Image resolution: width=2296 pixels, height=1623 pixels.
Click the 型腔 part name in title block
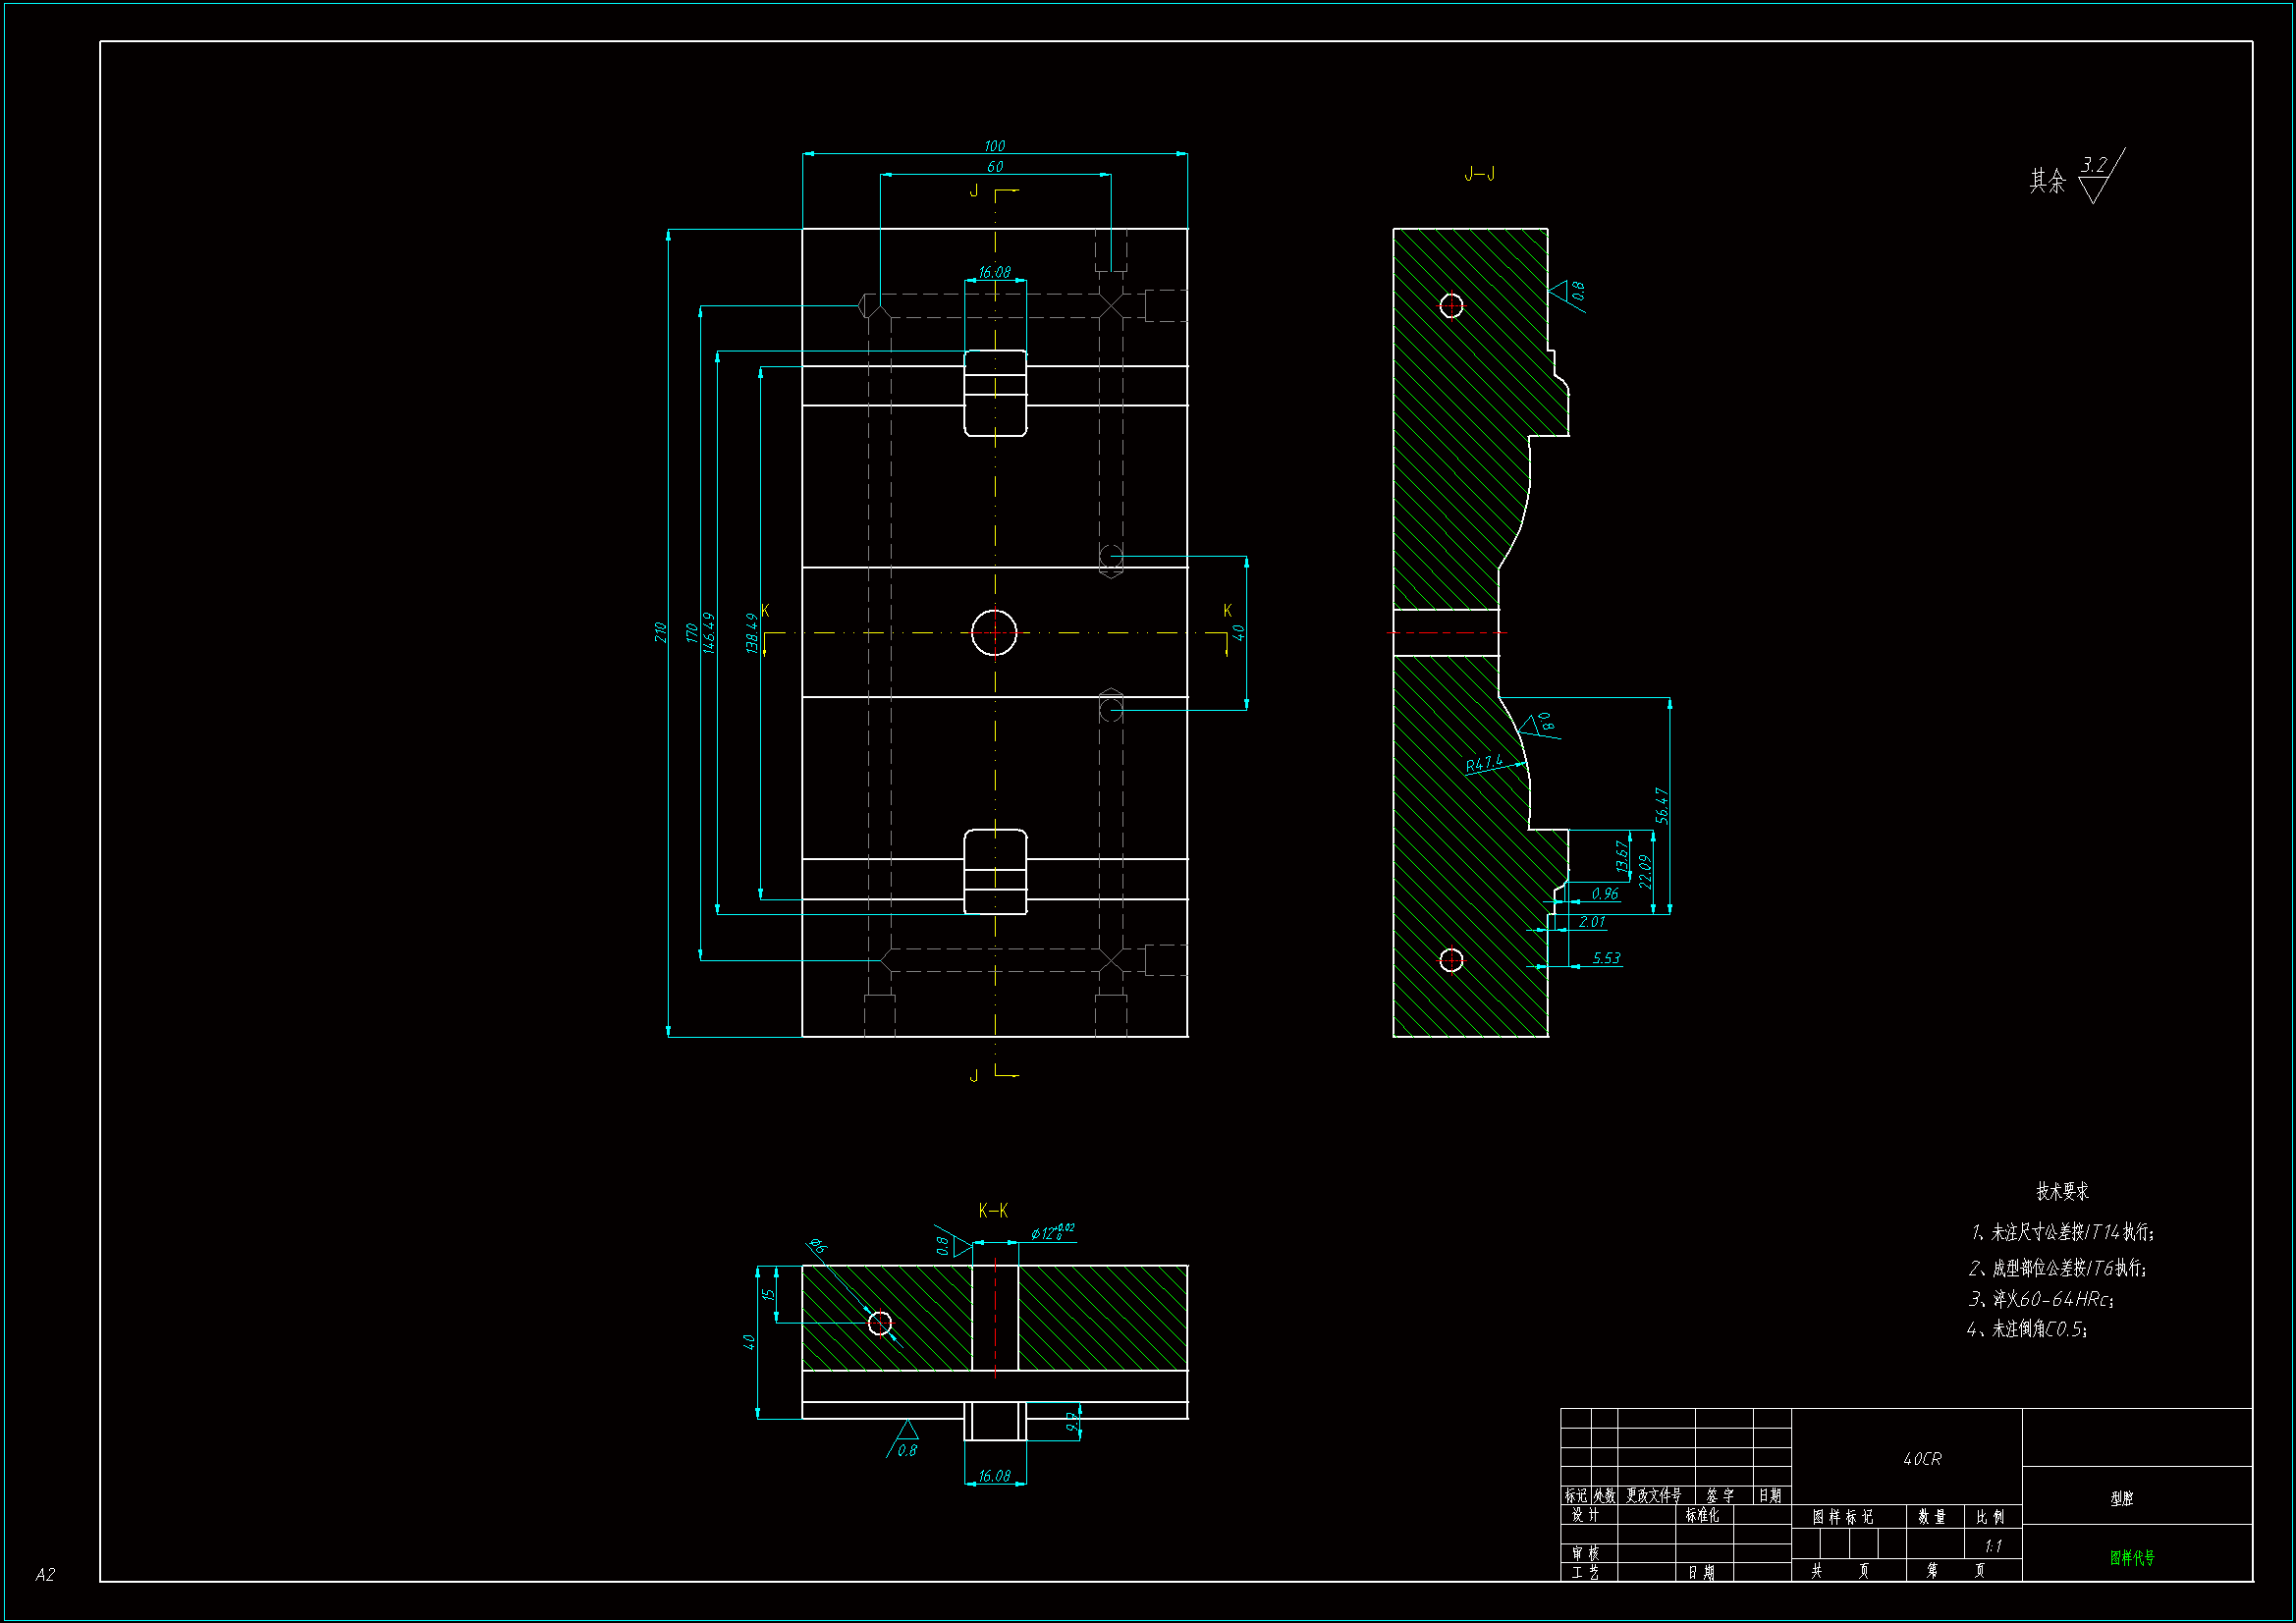coord(2121,1498)
